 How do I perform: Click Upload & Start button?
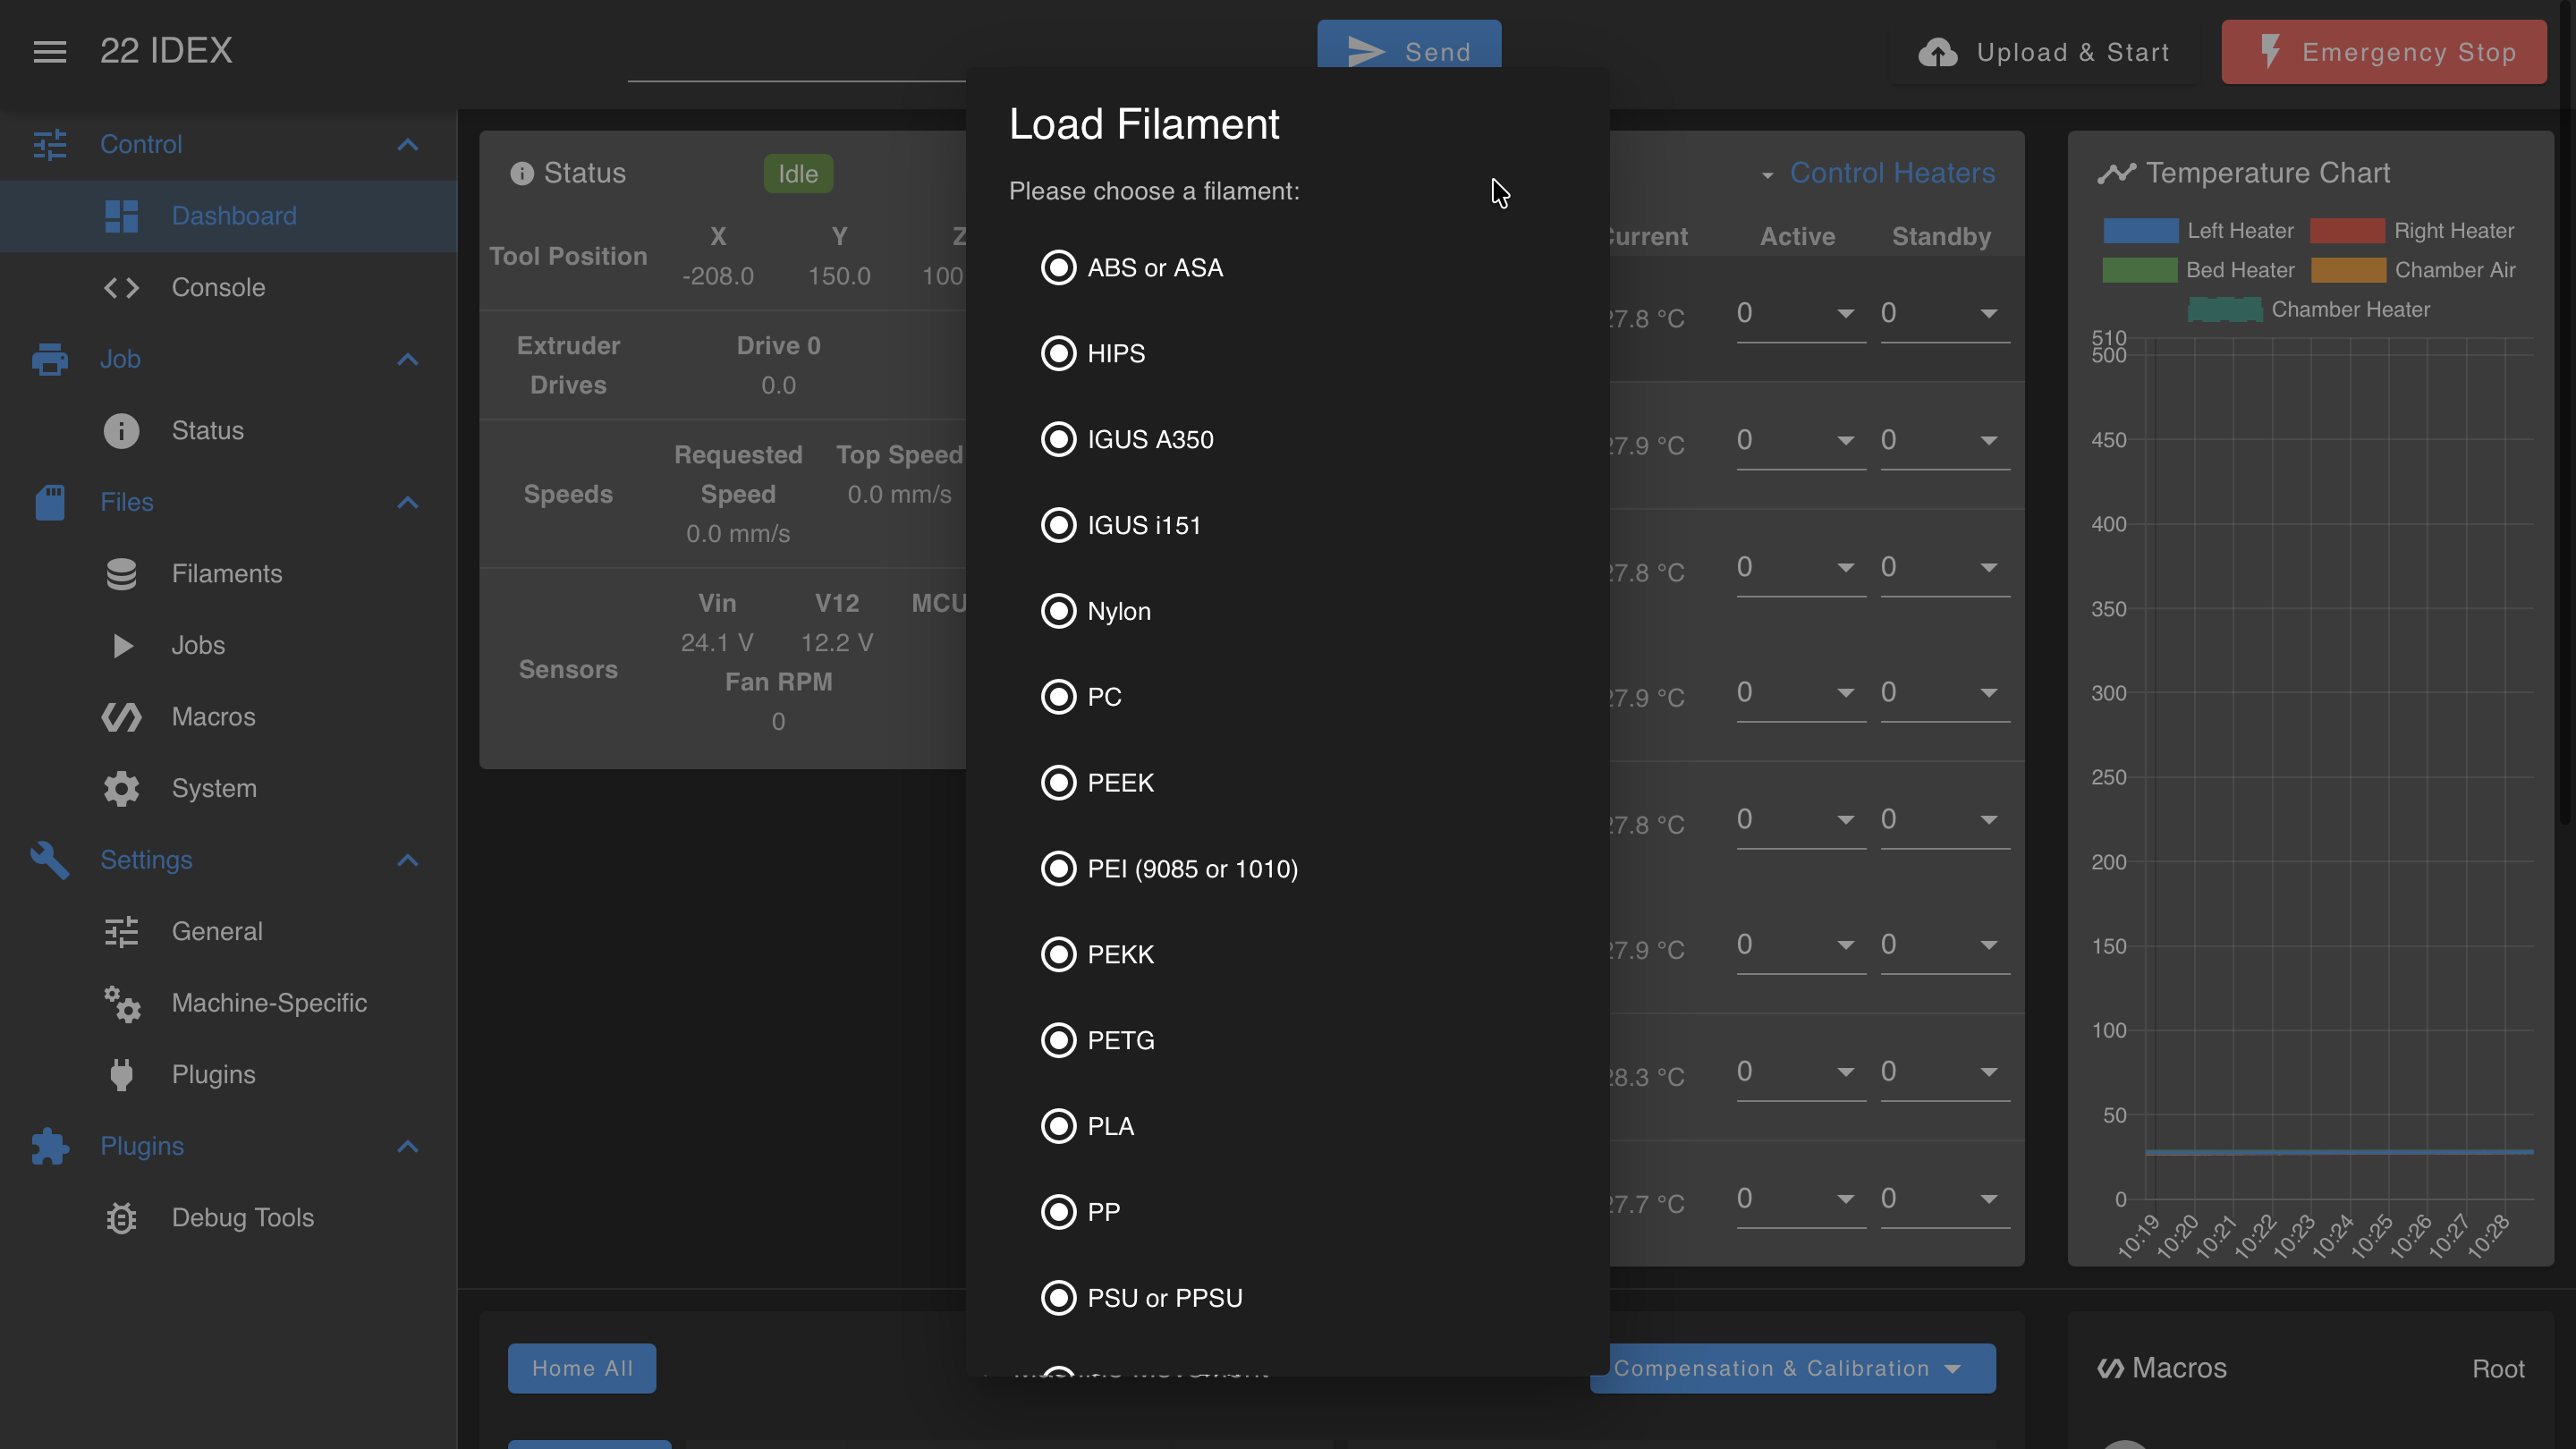[x=2044, y=52]
